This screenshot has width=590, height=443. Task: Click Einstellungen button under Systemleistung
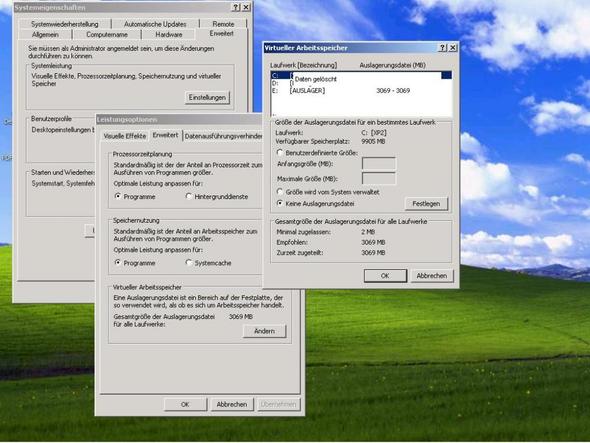(x=207, y=97)
